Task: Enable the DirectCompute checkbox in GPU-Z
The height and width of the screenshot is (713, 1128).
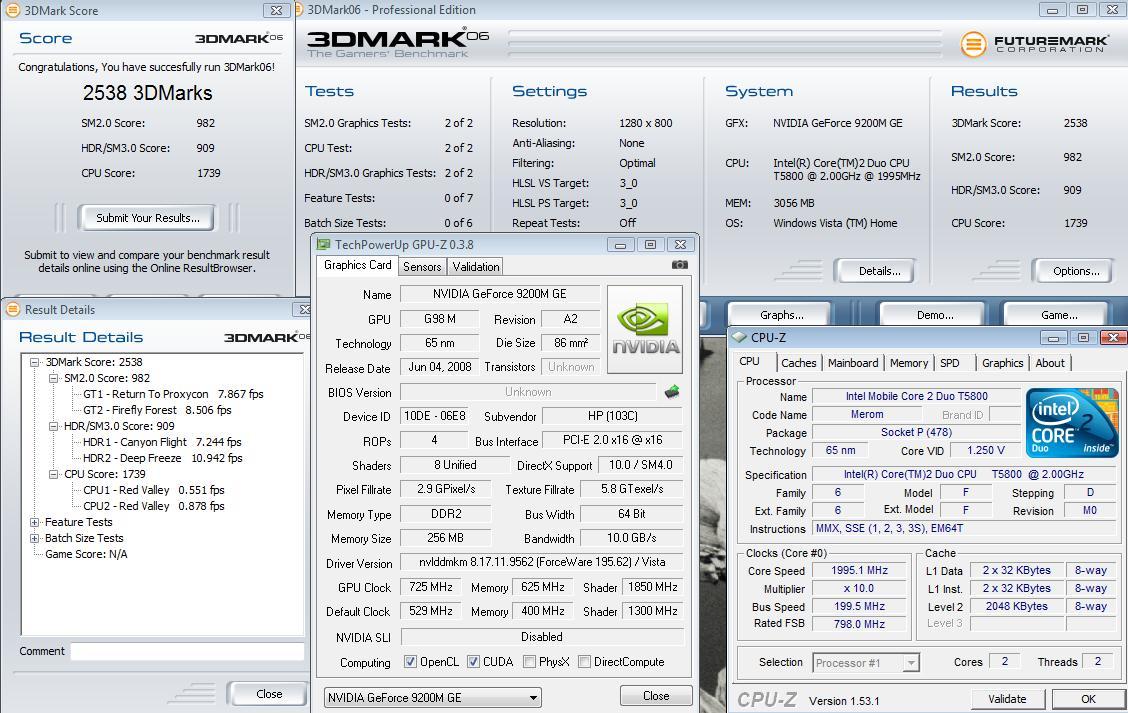Action: click(584, 662)
